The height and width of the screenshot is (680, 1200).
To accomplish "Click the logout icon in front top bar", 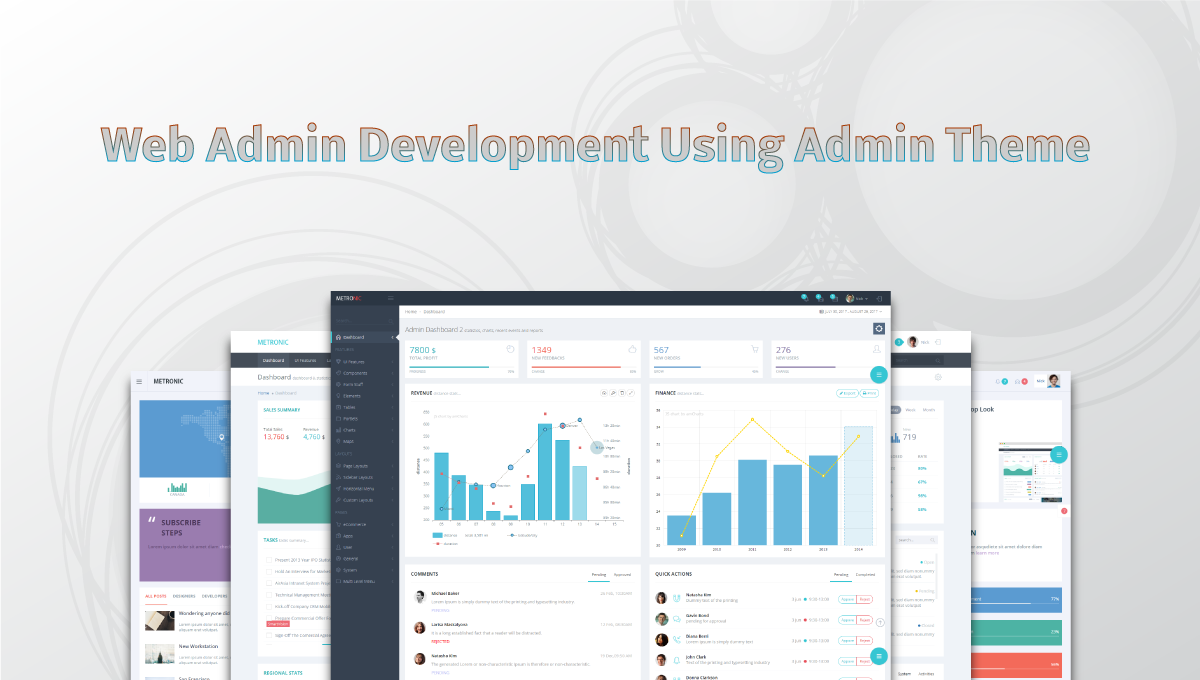I will 879,298.
